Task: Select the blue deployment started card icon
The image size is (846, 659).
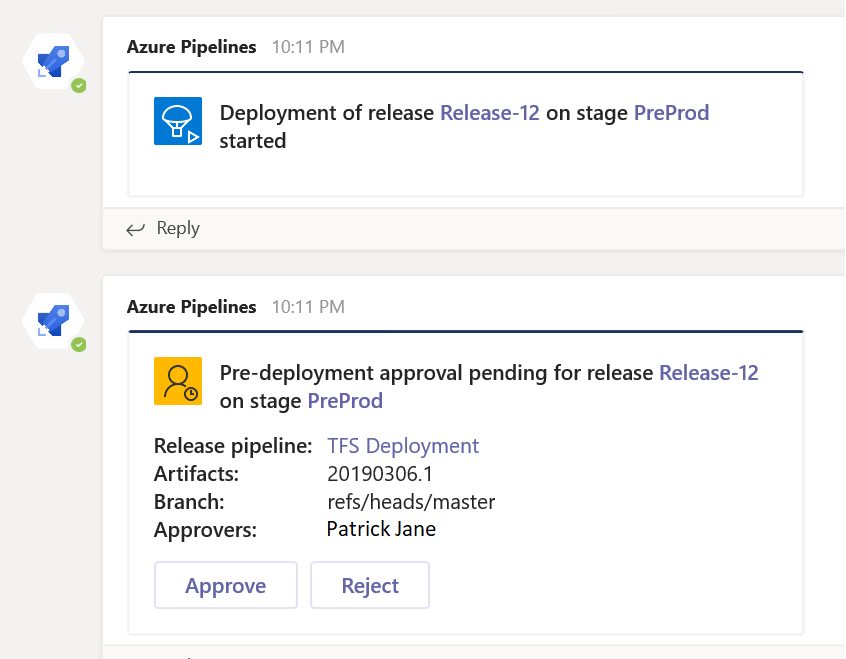Action: tap(177, 120)
